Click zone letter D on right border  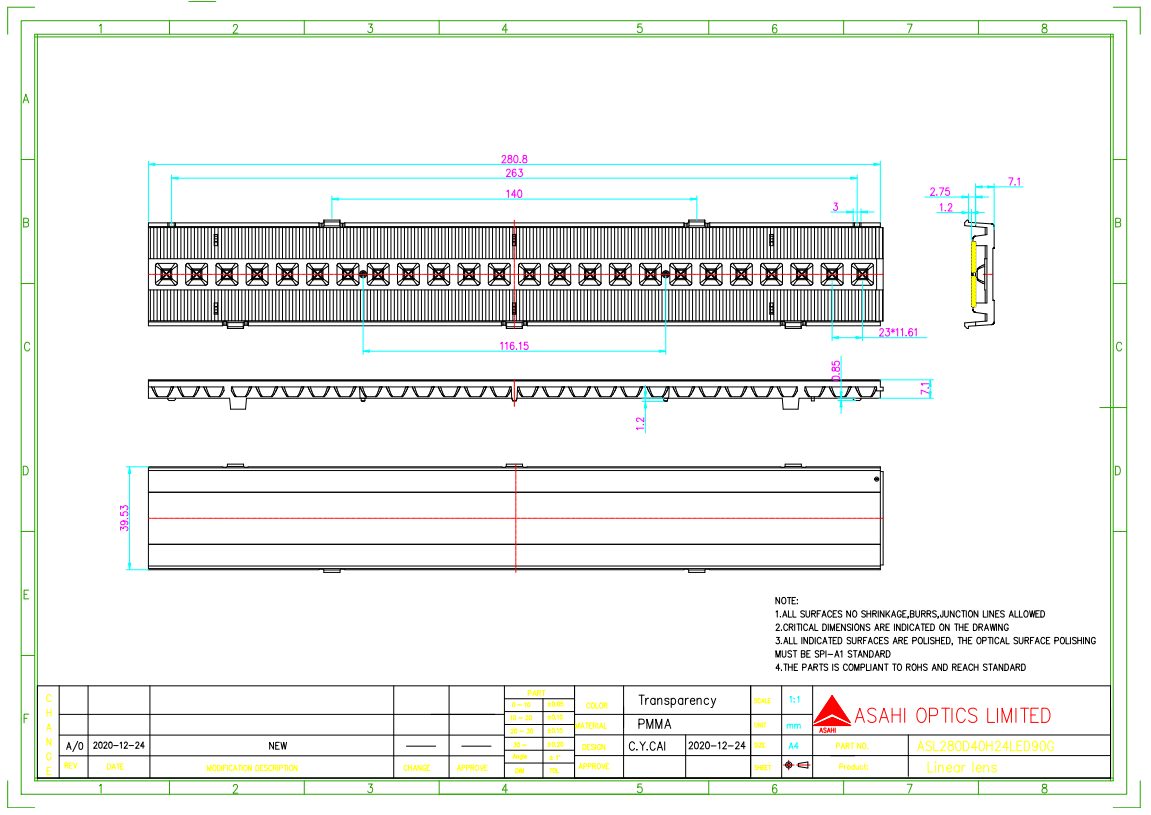click(x=1118, y=471)
